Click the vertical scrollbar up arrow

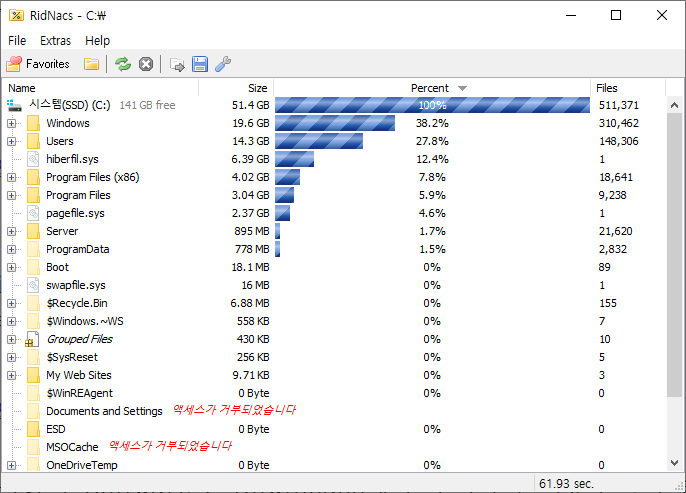click(x=674, y=105)
